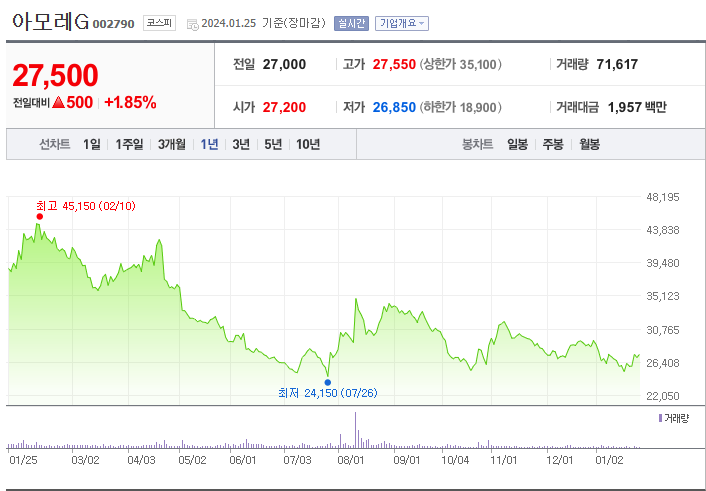Image resolution: width=706 pixels, height=491 pixels.
Task: Click the 11/01 date axis label
Action: tap(503, 460)
